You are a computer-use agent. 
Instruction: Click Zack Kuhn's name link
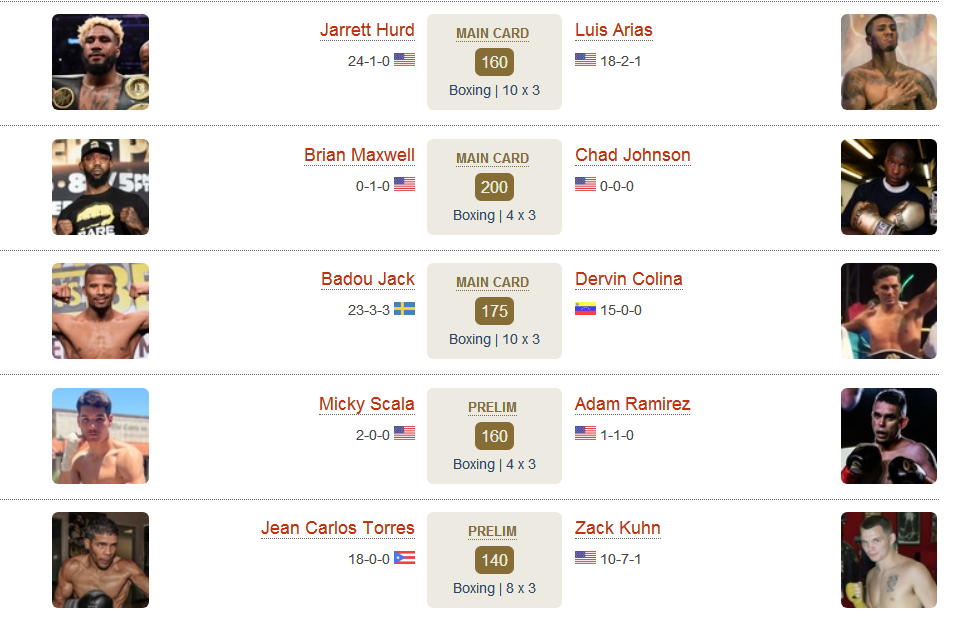618,528
